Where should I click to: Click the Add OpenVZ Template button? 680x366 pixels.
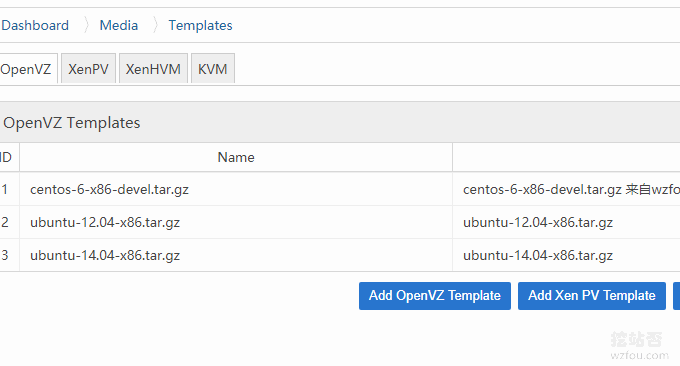pyautogui.click(x=435, y=296)
